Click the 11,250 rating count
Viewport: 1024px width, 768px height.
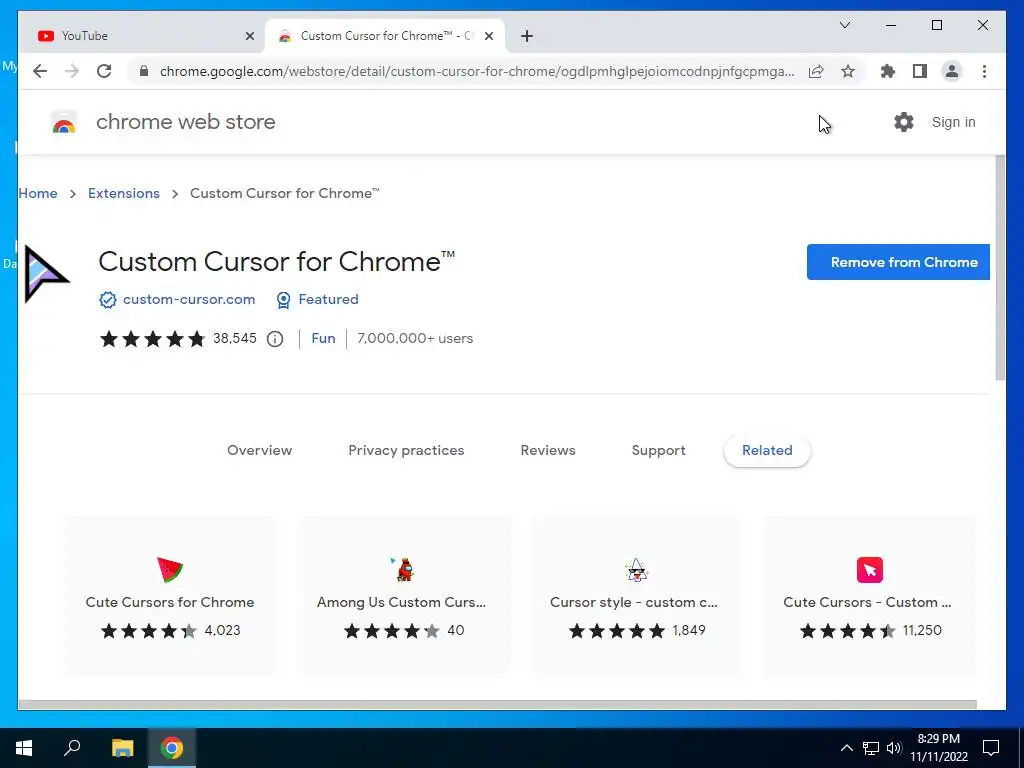(922, 630)
